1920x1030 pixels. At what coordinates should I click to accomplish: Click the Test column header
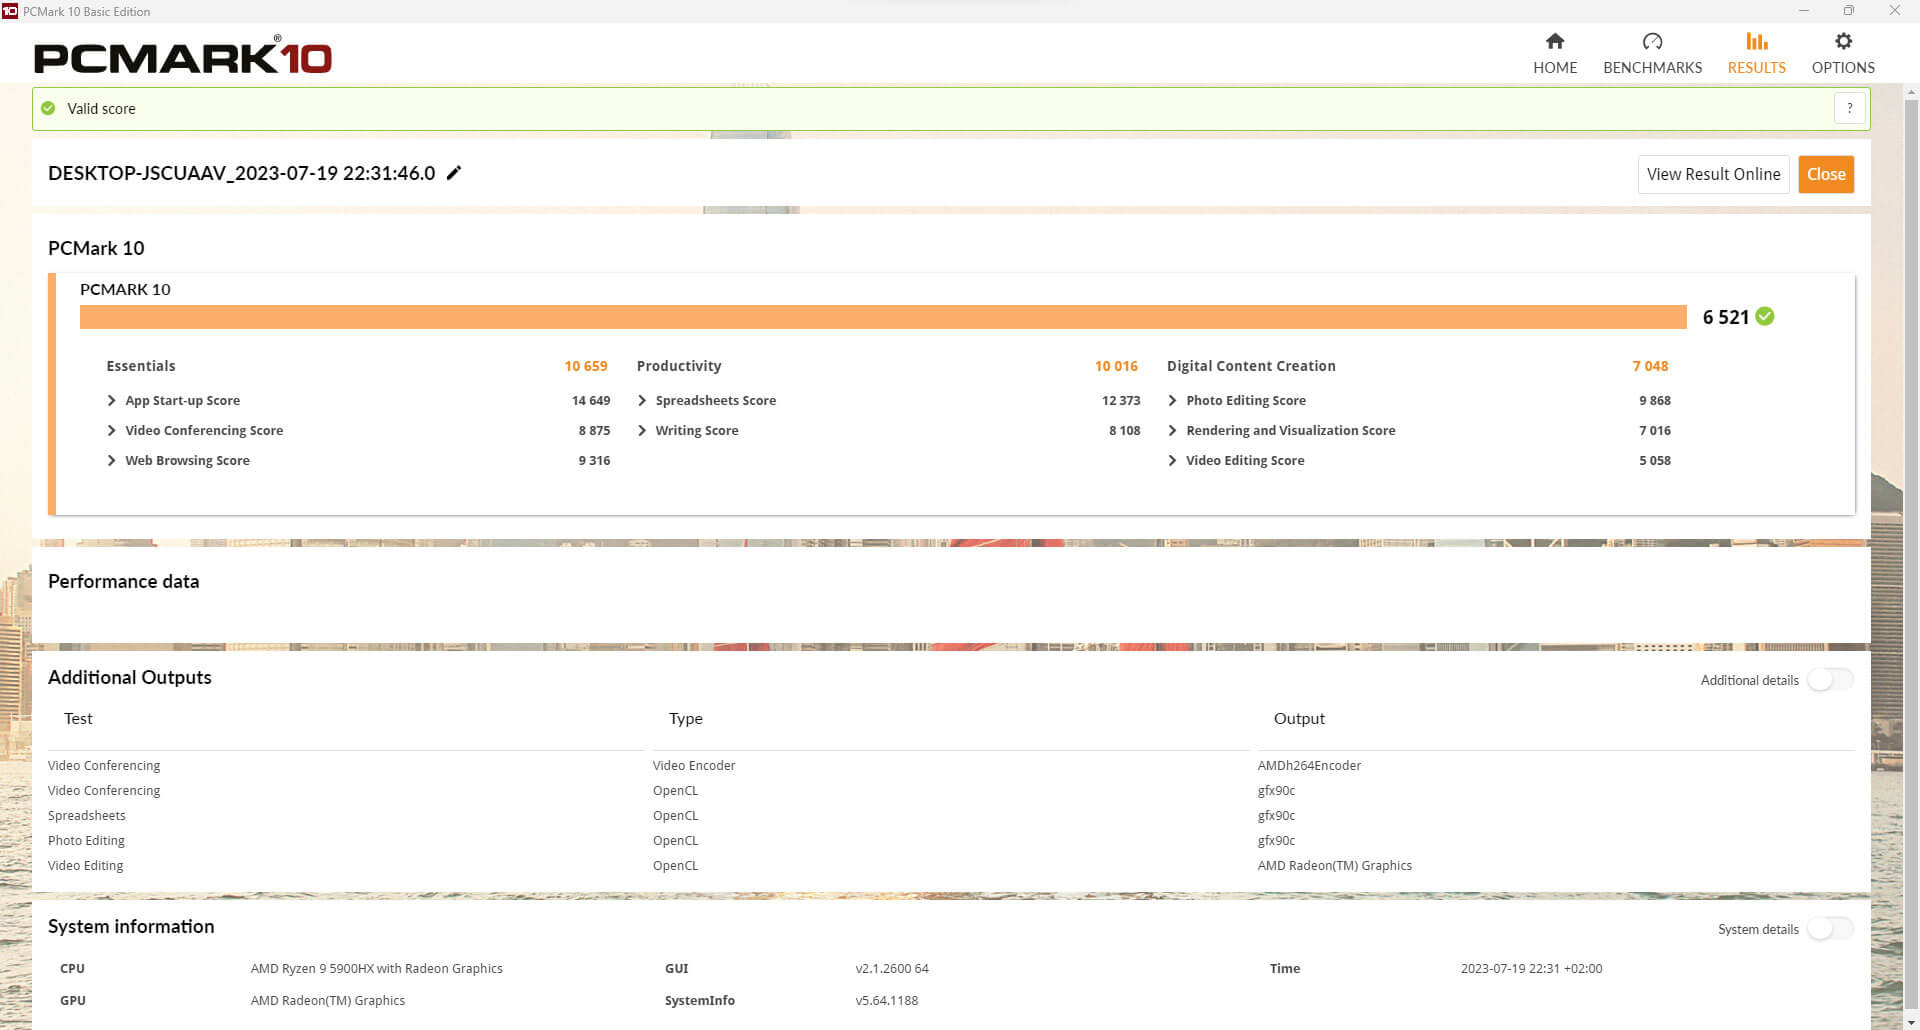[78, 718]
